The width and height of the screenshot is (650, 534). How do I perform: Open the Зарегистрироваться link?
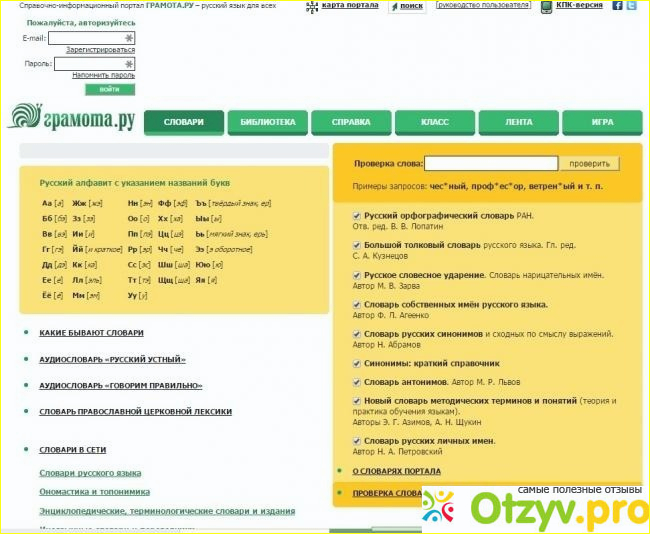(x=100, y=50)
